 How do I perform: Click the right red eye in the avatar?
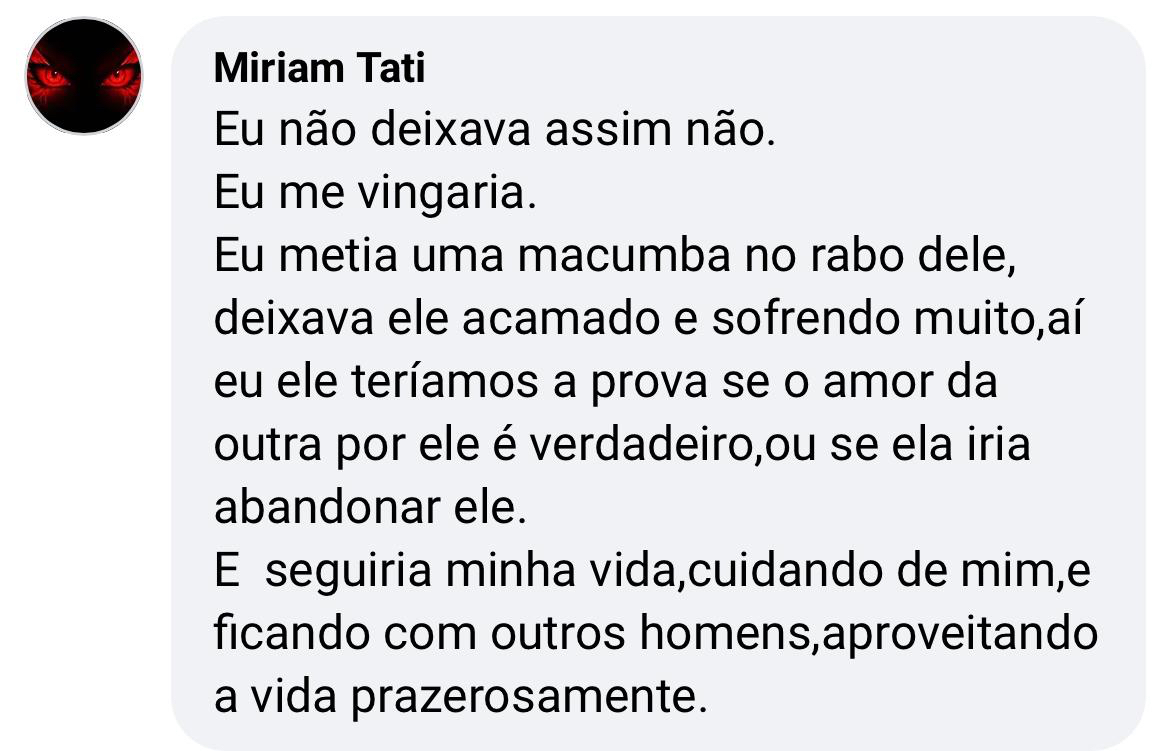pos(118,76)
